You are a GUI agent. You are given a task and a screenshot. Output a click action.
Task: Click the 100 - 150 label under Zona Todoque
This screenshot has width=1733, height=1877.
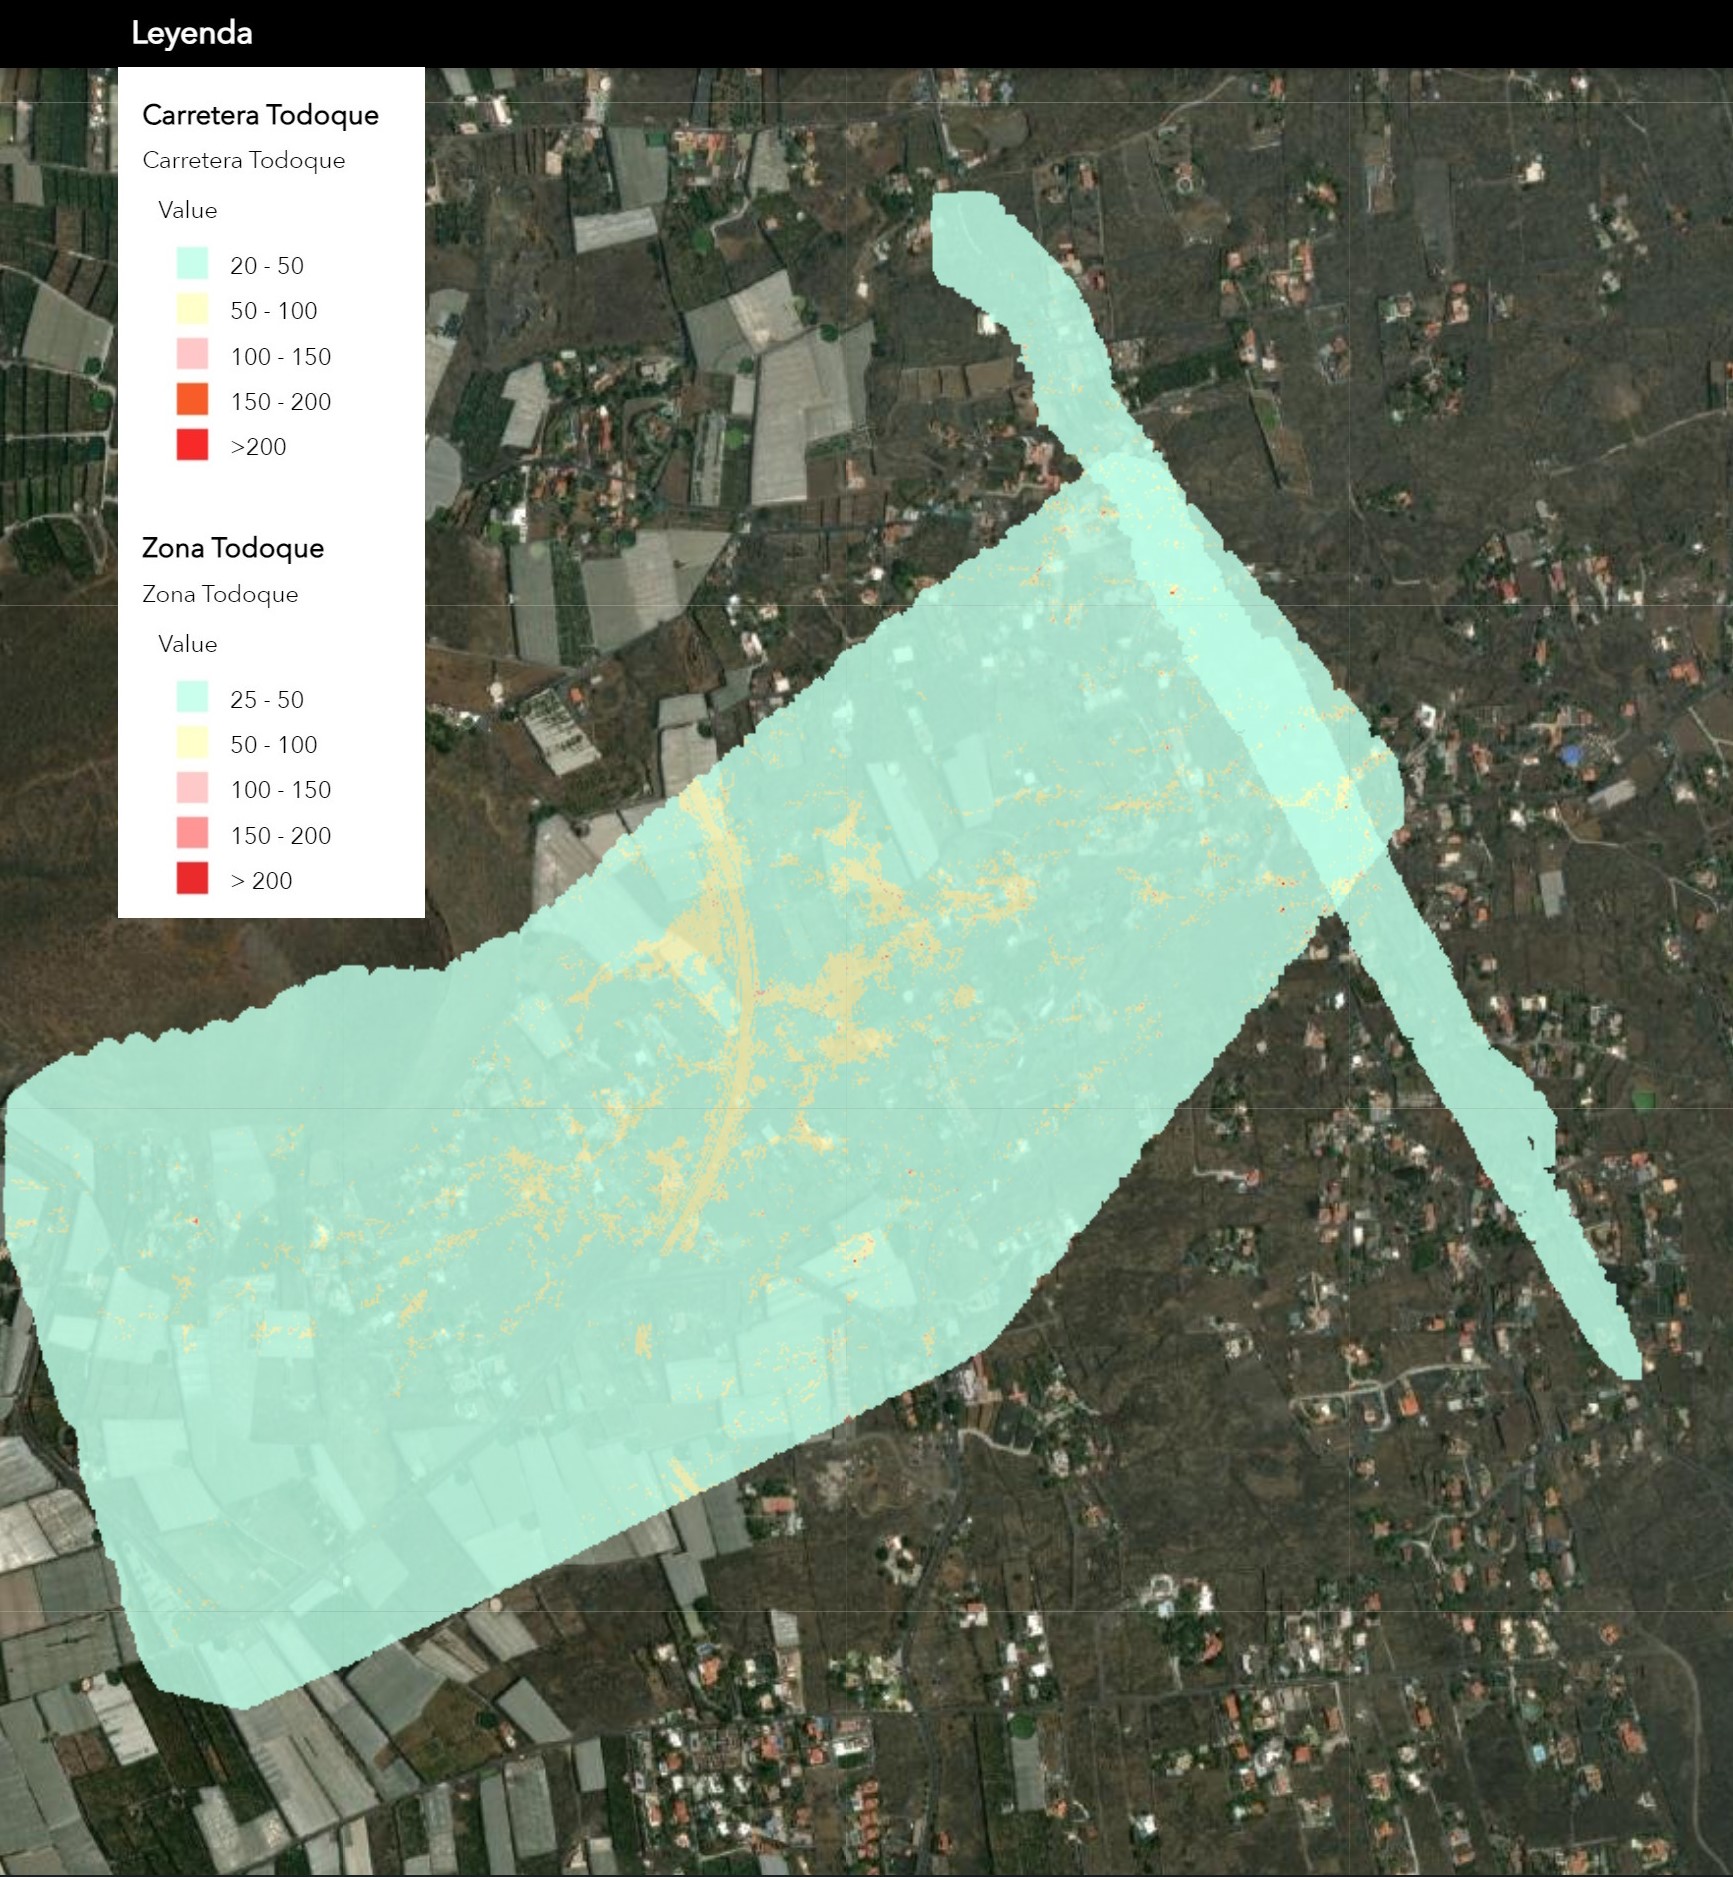(280, 790)
